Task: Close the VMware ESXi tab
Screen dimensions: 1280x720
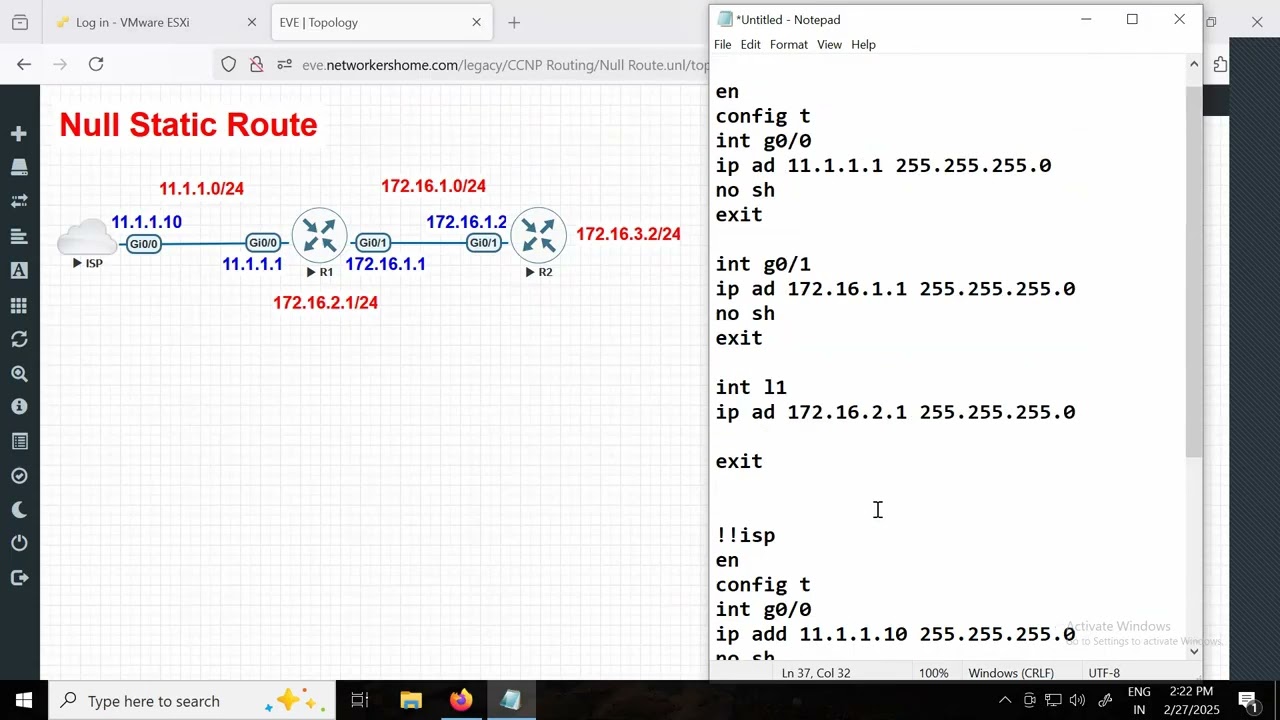Action: coord(252,22)
